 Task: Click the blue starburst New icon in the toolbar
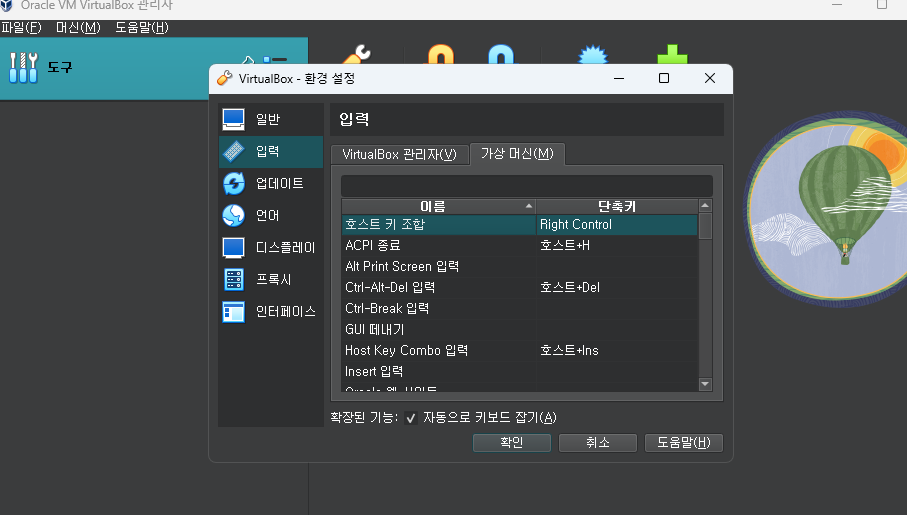click(x=593, y=54)
